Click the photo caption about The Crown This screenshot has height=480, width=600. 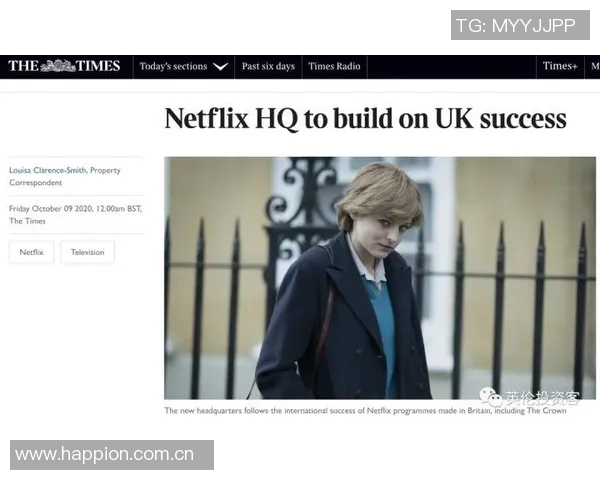[365, 411]
